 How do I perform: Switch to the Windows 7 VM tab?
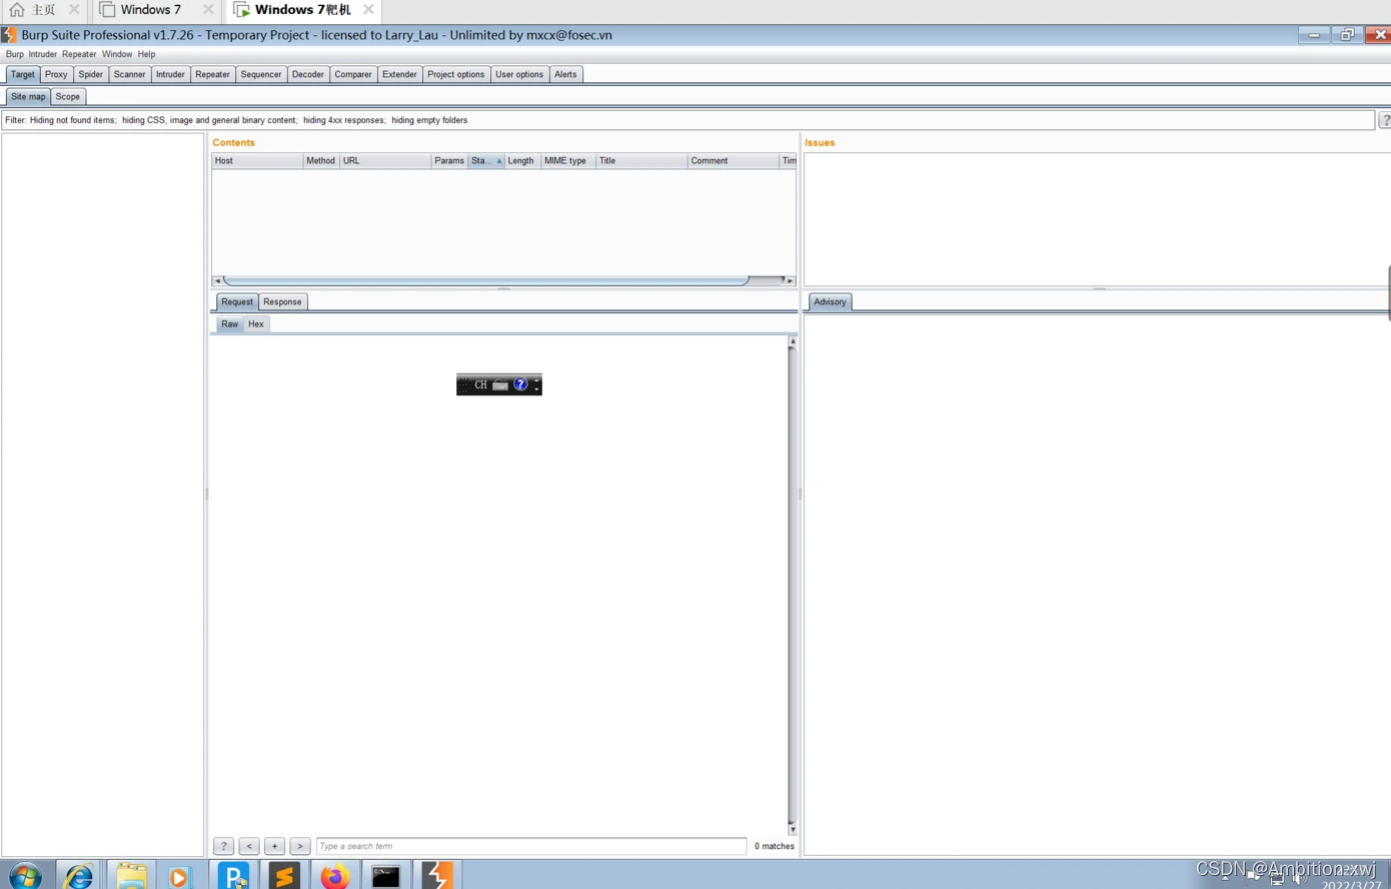point(151,10)
